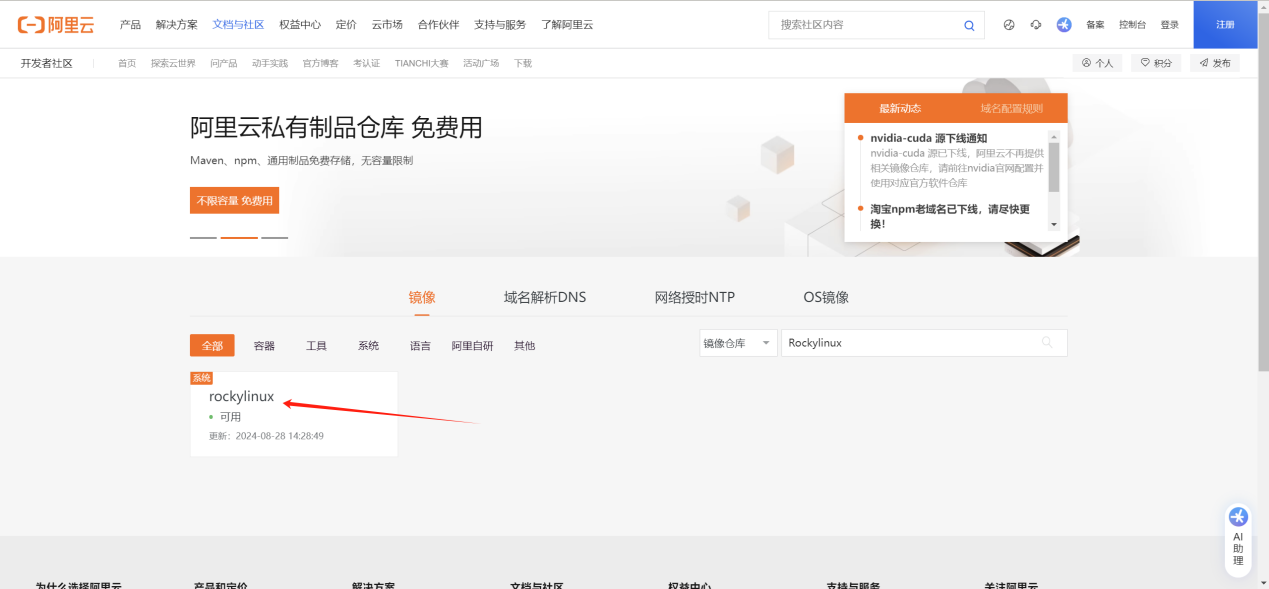Screen dimensions: 1269x589
Task: Select the 阿里自研 category filter
Action: [x=472, y=345]
